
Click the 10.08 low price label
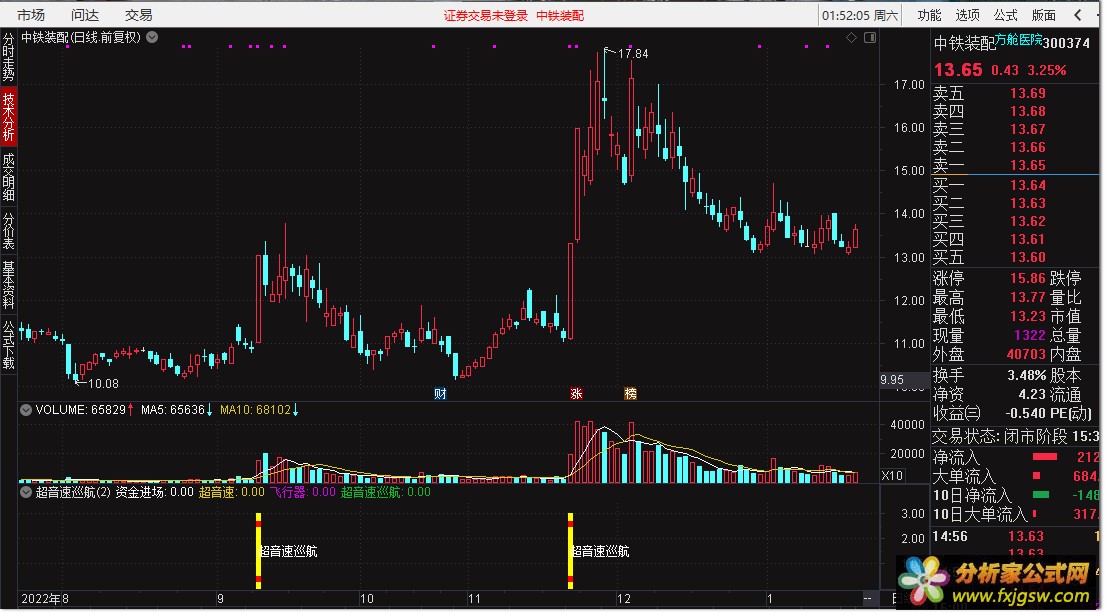[103, 384]
